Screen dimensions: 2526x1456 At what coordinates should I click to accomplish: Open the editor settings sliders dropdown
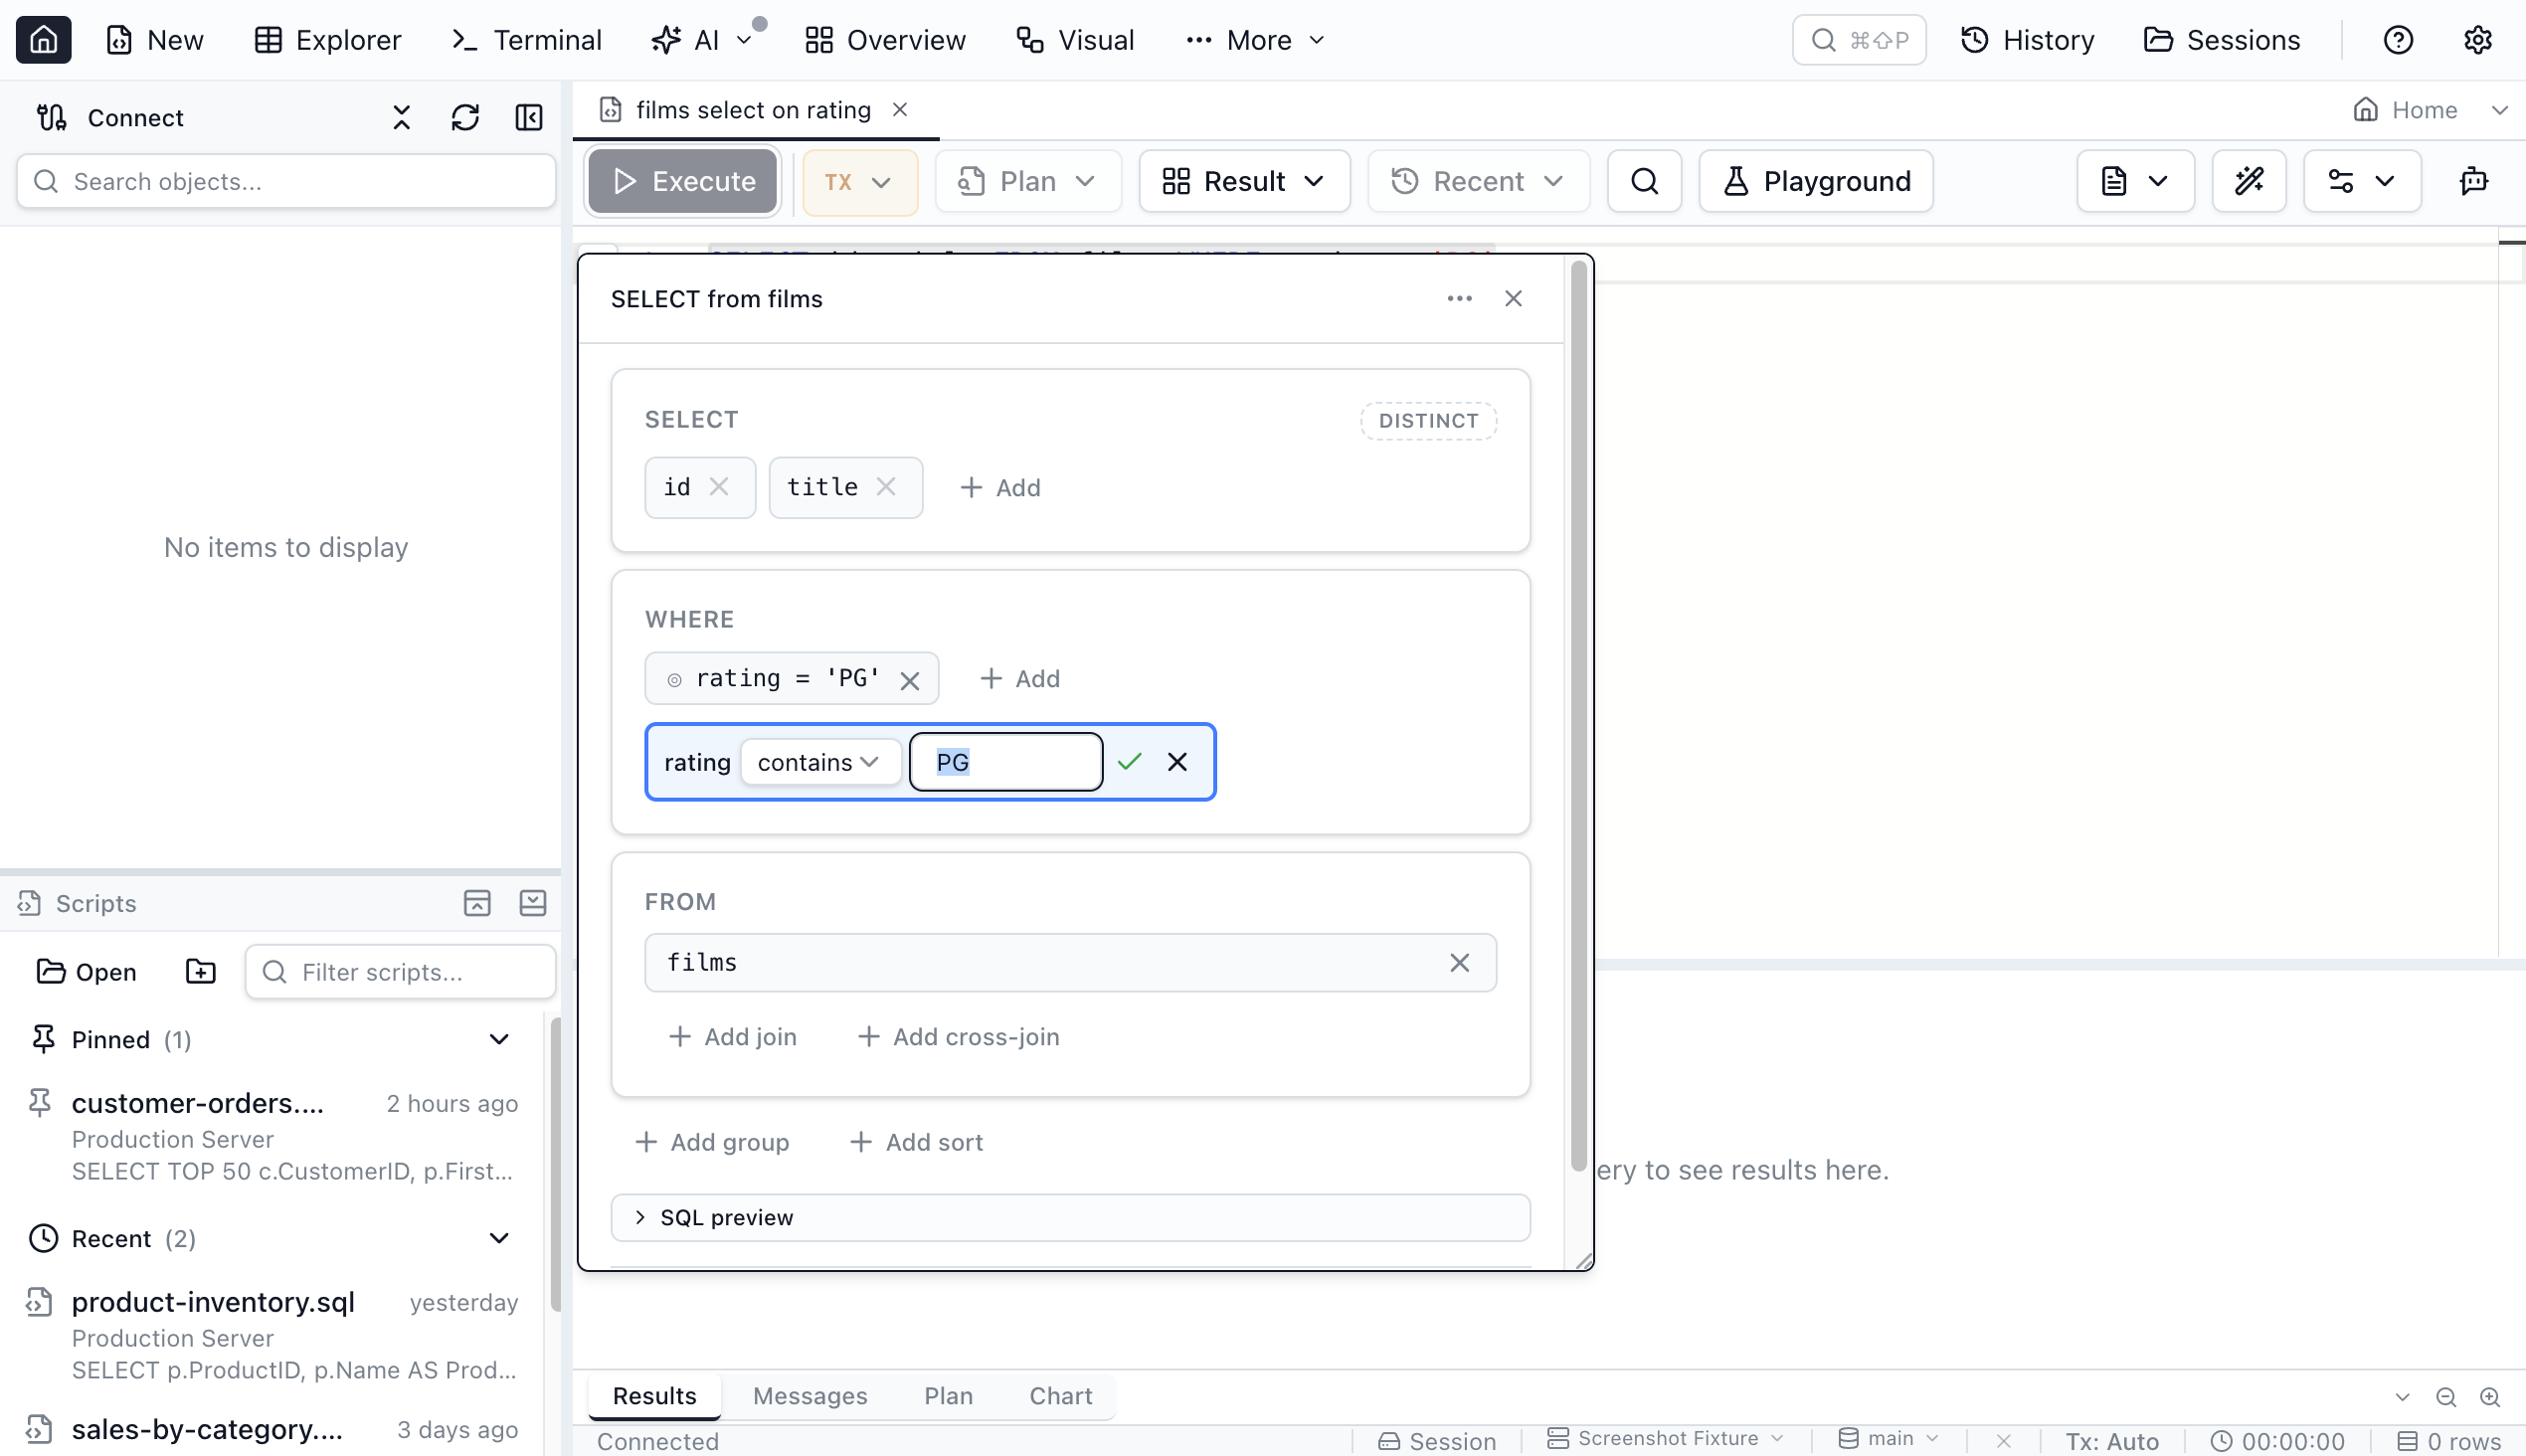2361,181
